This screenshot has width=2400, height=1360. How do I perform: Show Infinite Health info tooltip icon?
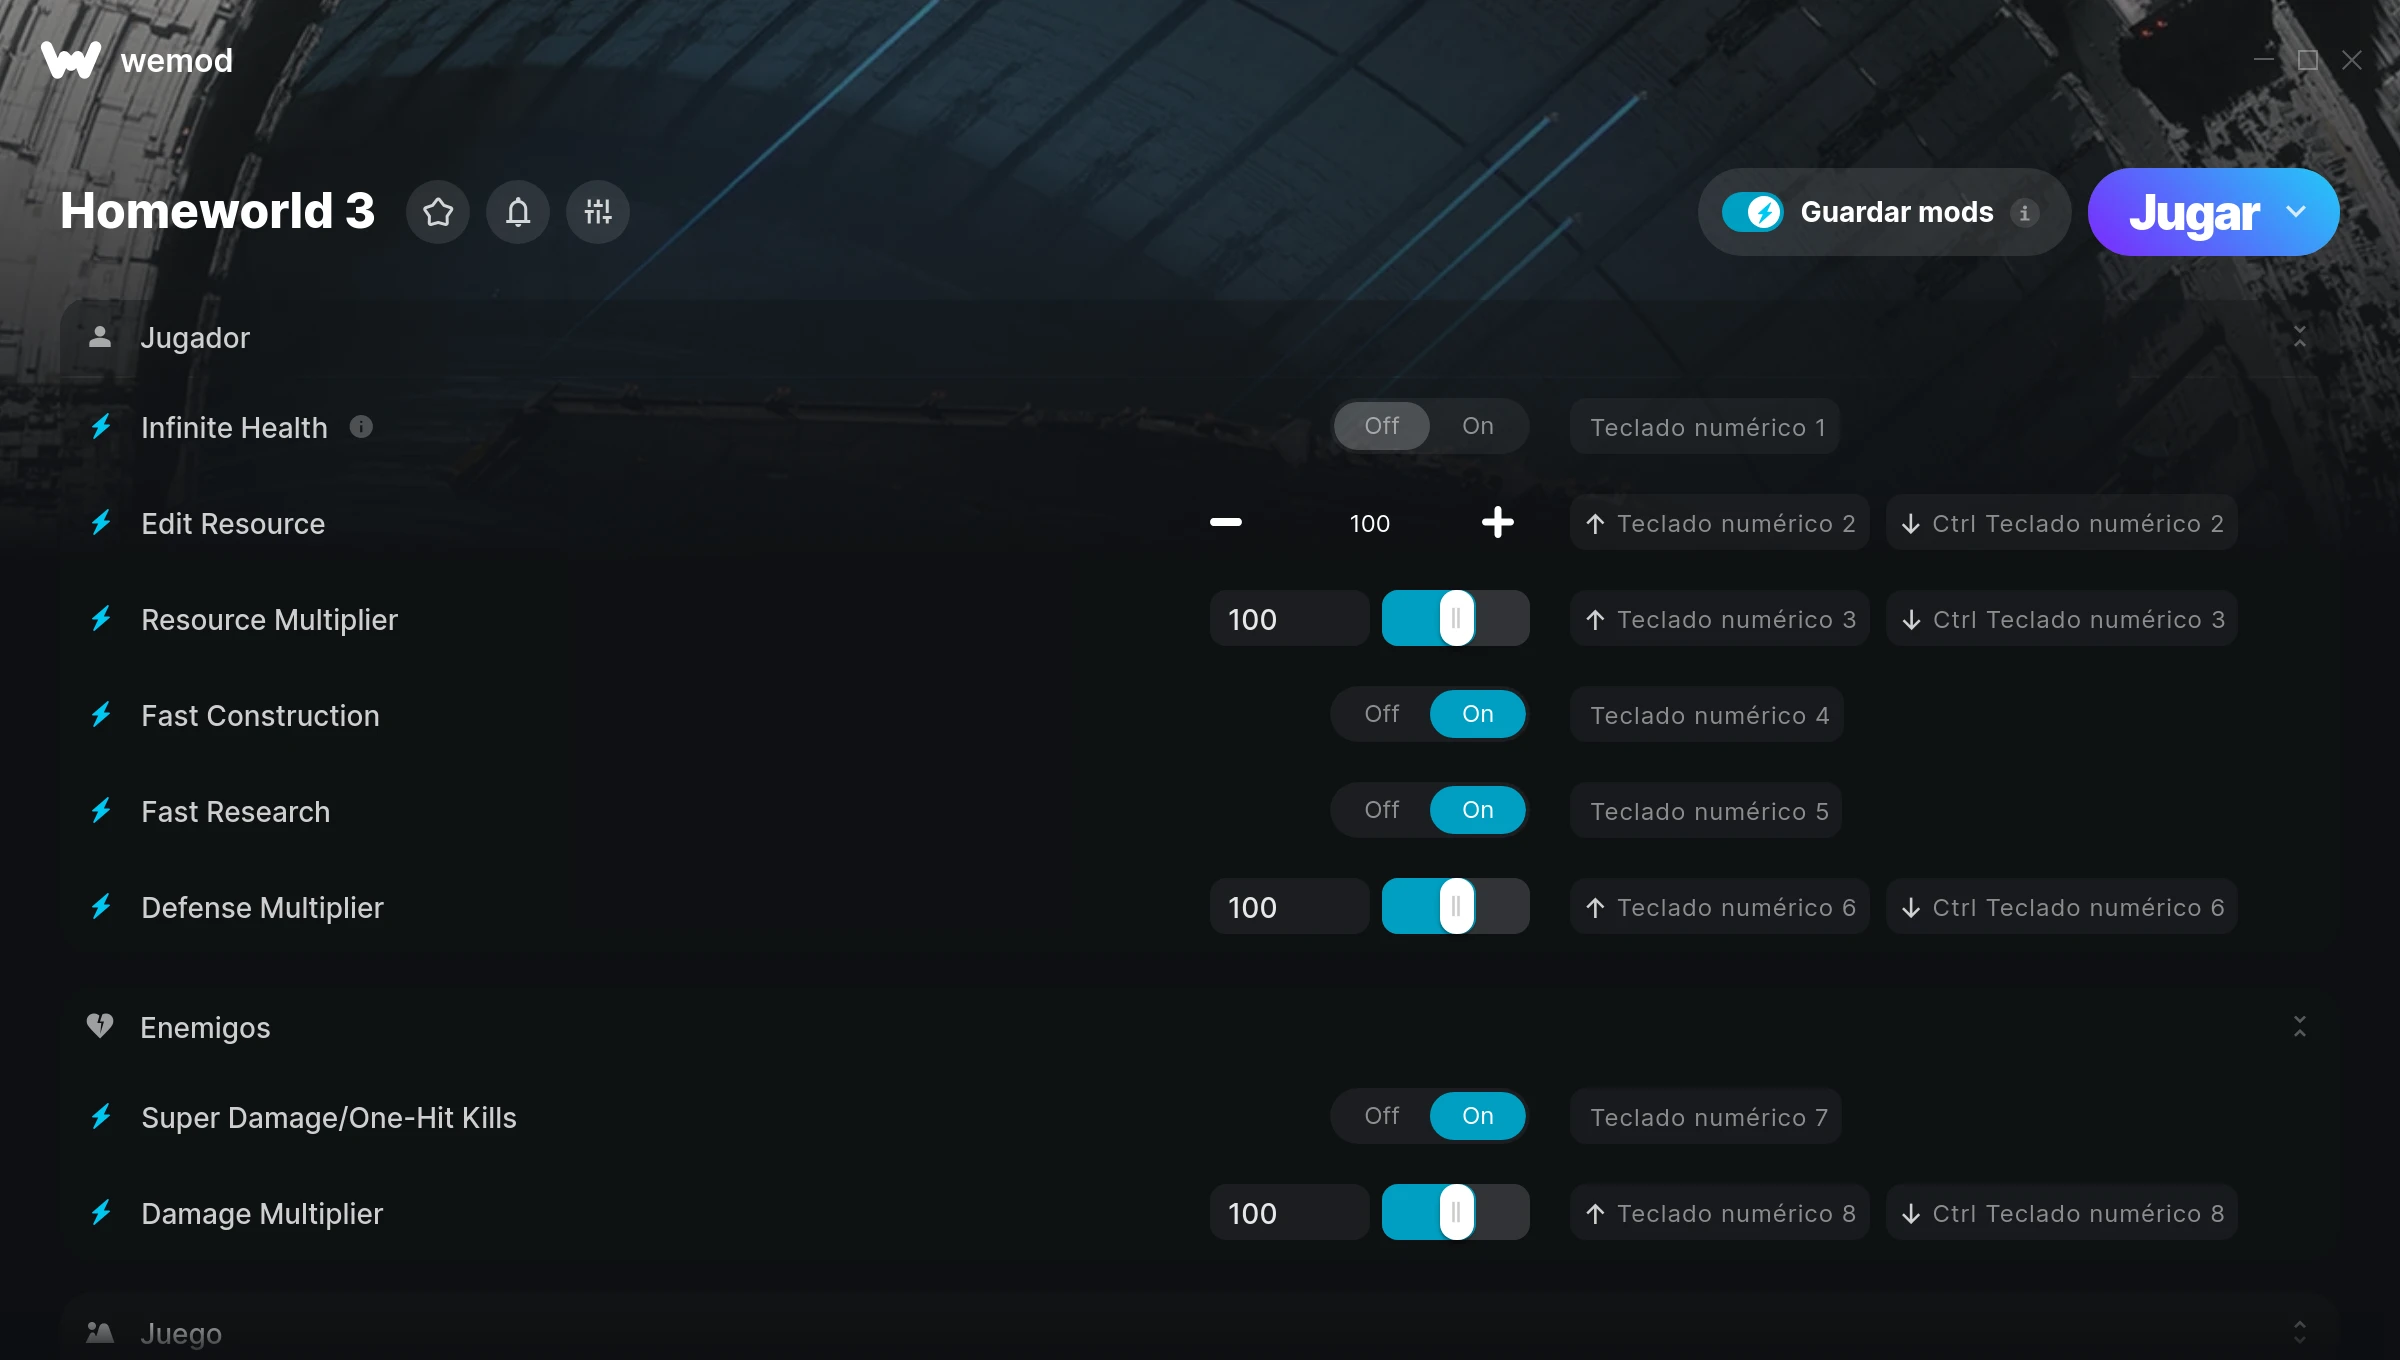click(362, 427)
